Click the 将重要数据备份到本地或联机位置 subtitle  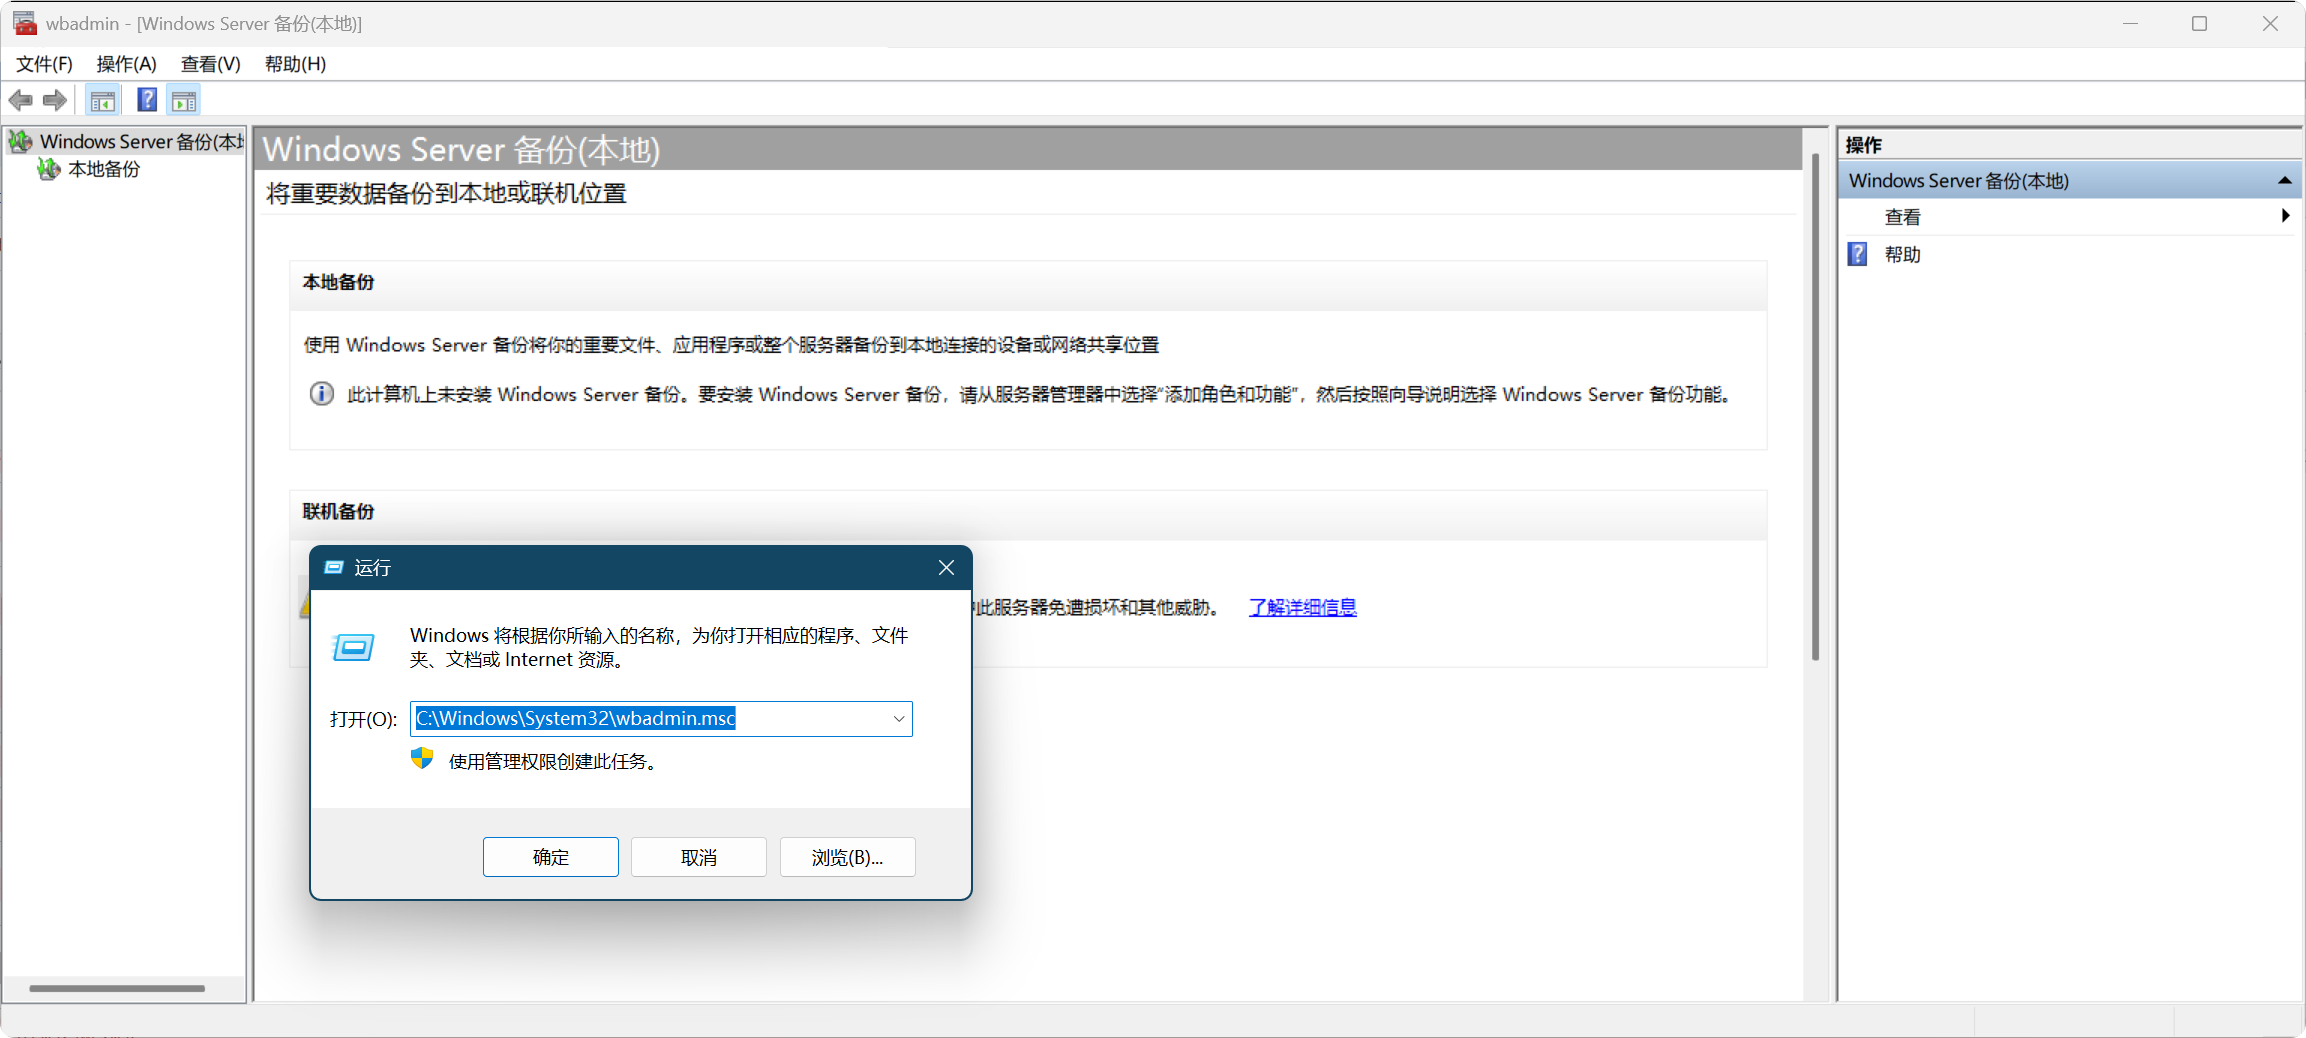pos(446,194)
